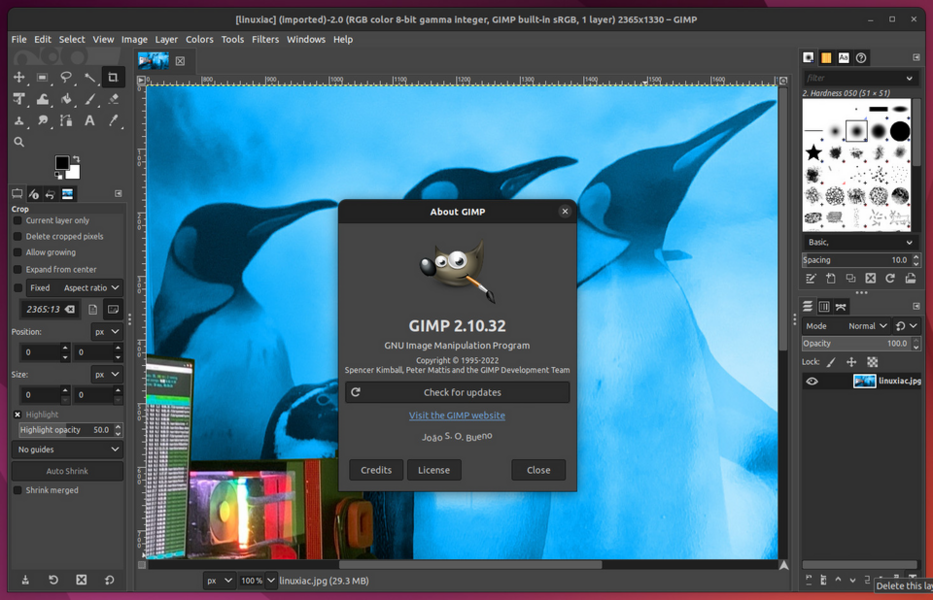Open the No guides dropdown
The width and height of the screenshot is (933, 600).
(x=67, y=450)
